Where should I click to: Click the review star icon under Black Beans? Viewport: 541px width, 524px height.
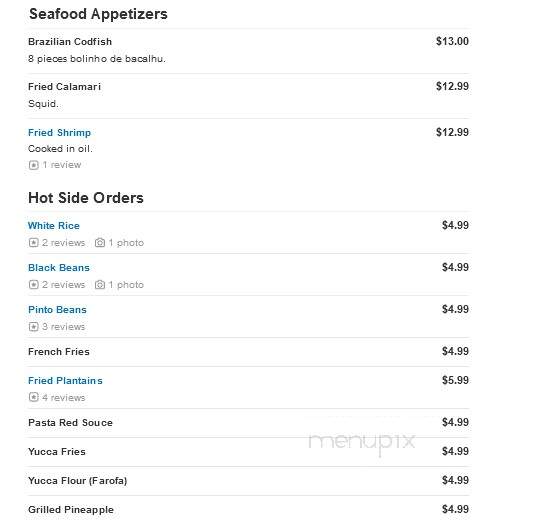33,285
